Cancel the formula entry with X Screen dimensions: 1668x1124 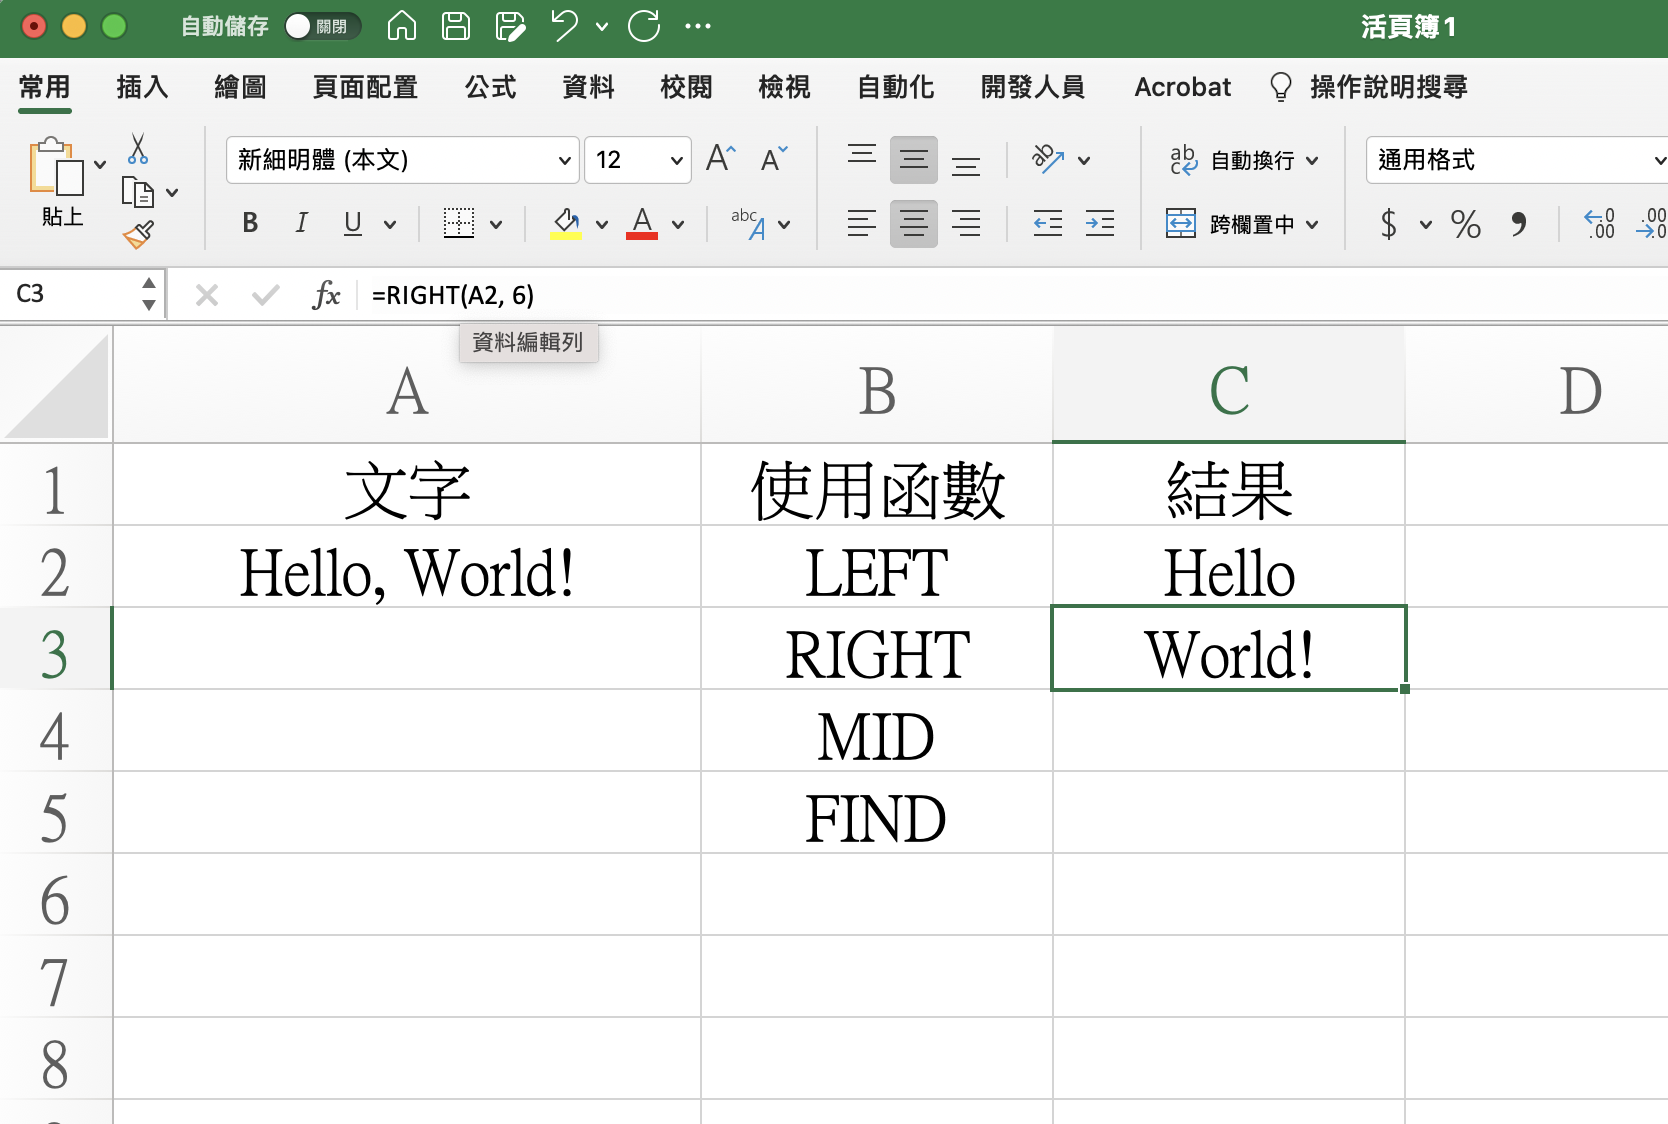pos(207,295)
